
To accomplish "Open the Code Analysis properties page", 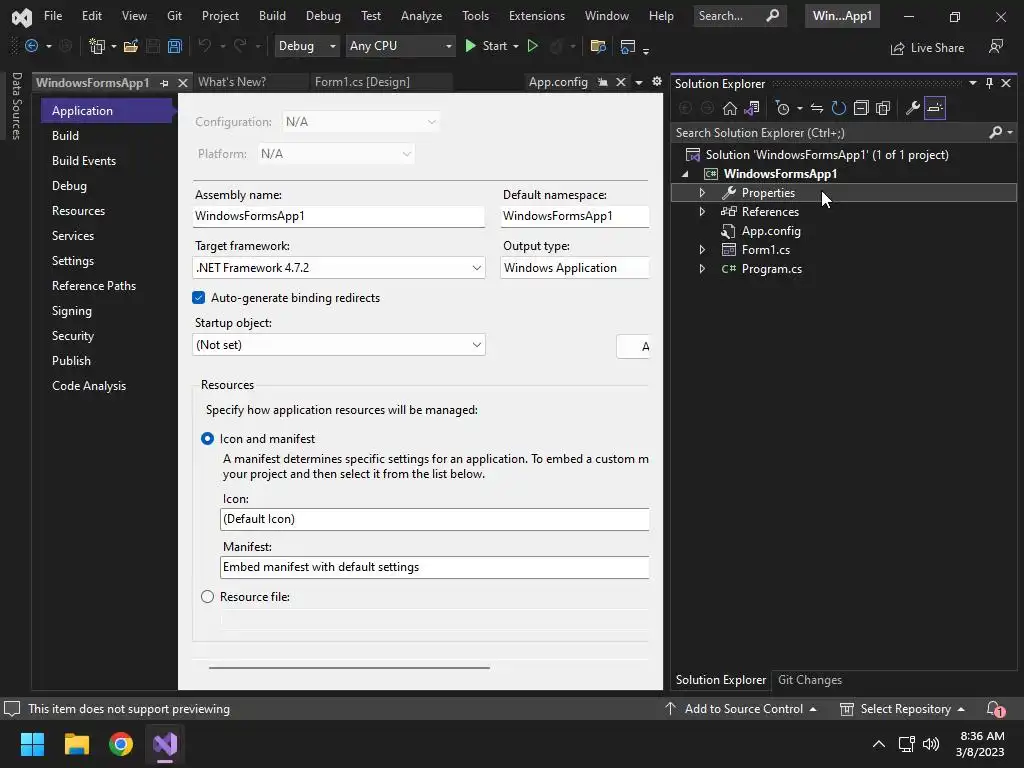I will (89, 386).
